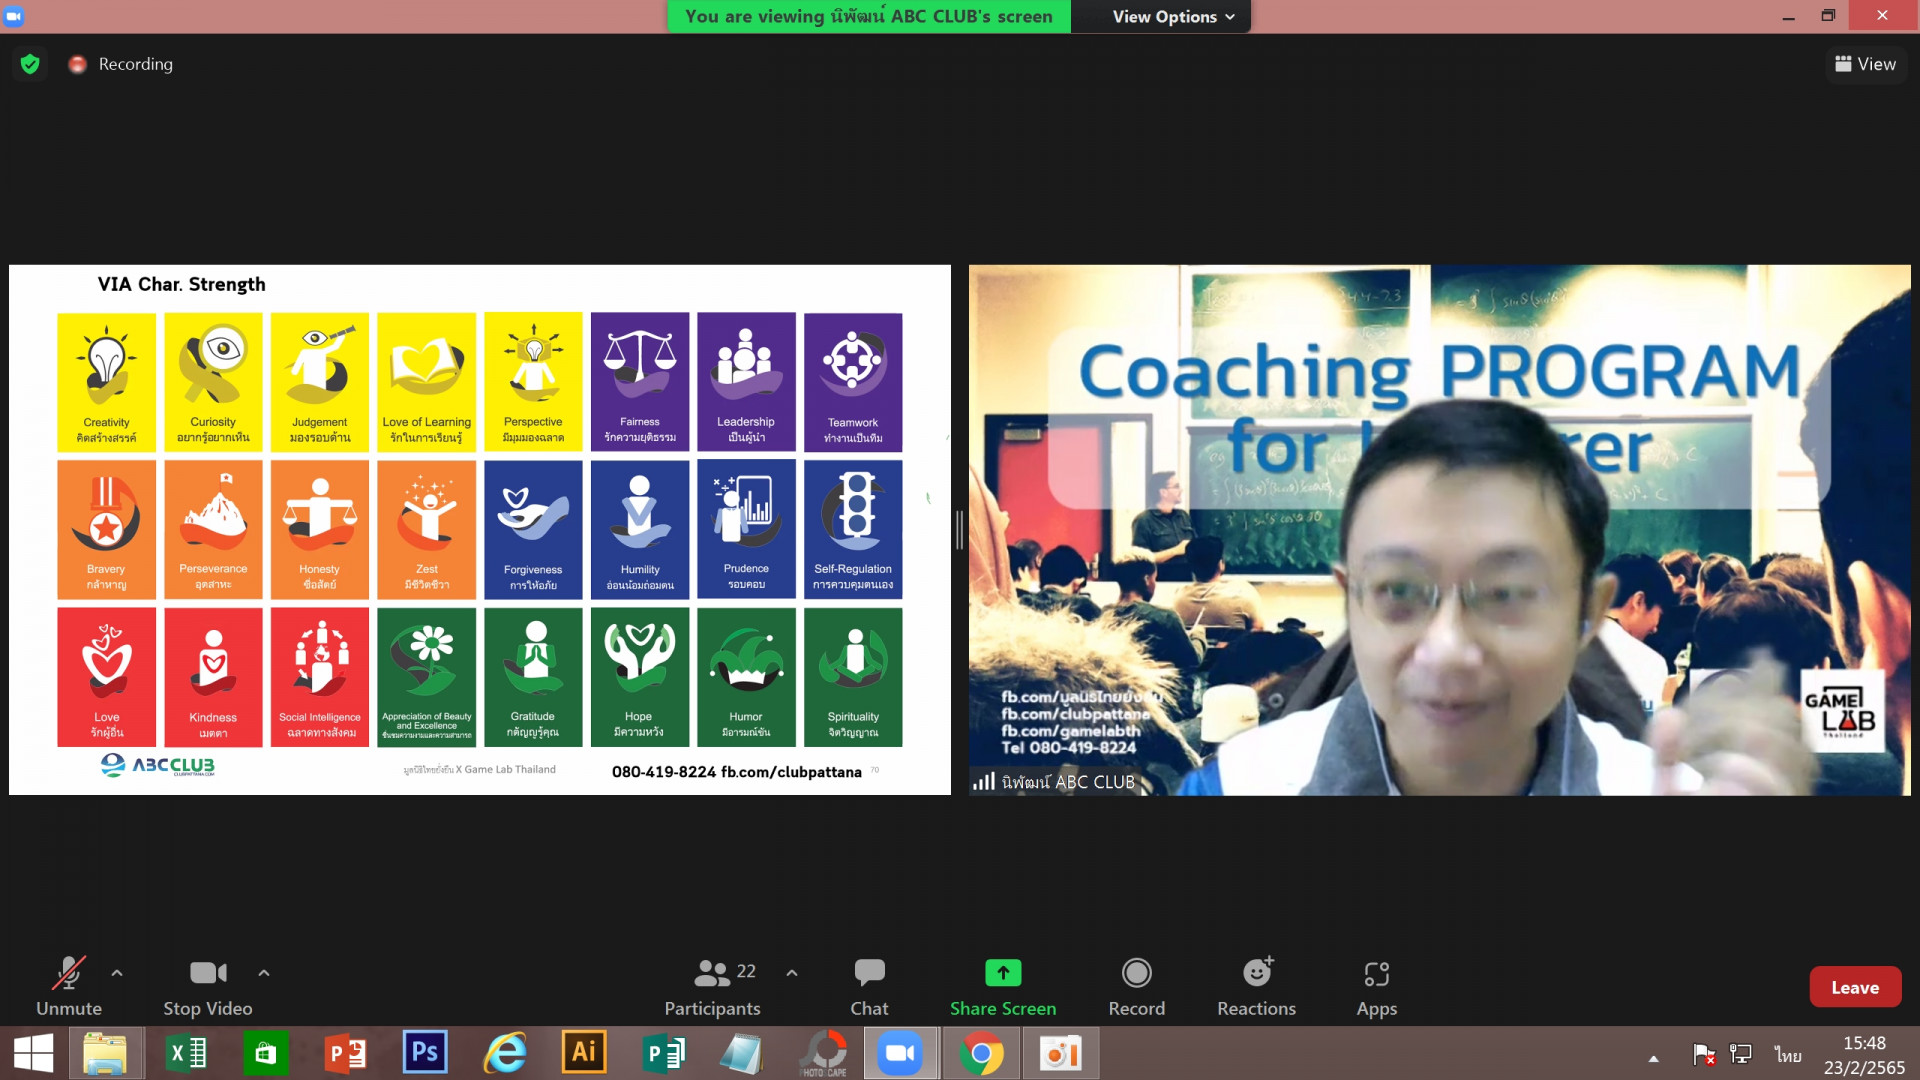
Task: Show hidden system tray icons
Action: pos(1654,1057)
